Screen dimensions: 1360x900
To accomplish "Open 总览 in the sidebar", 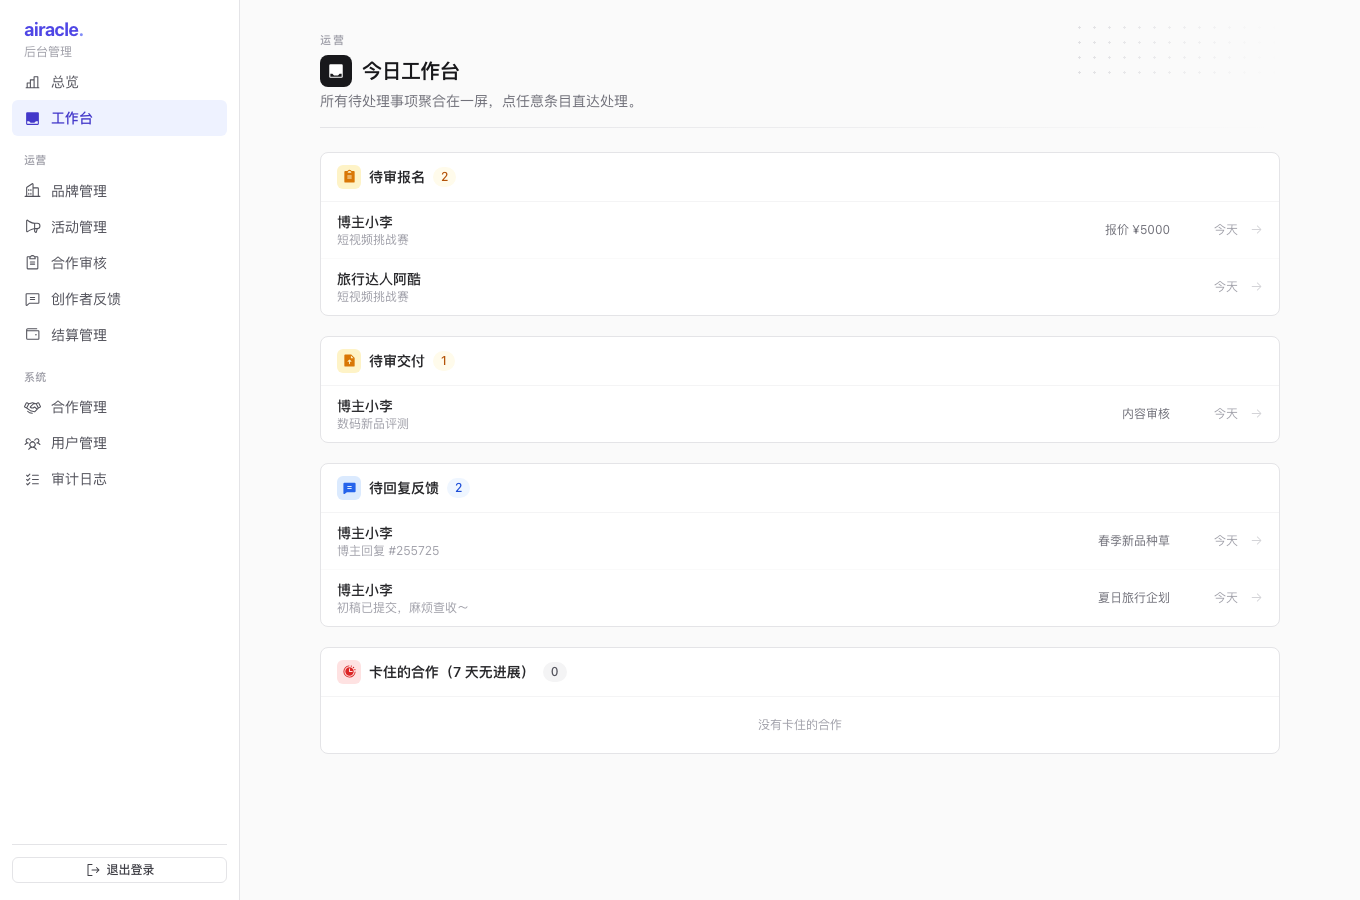I will [119, 82].
